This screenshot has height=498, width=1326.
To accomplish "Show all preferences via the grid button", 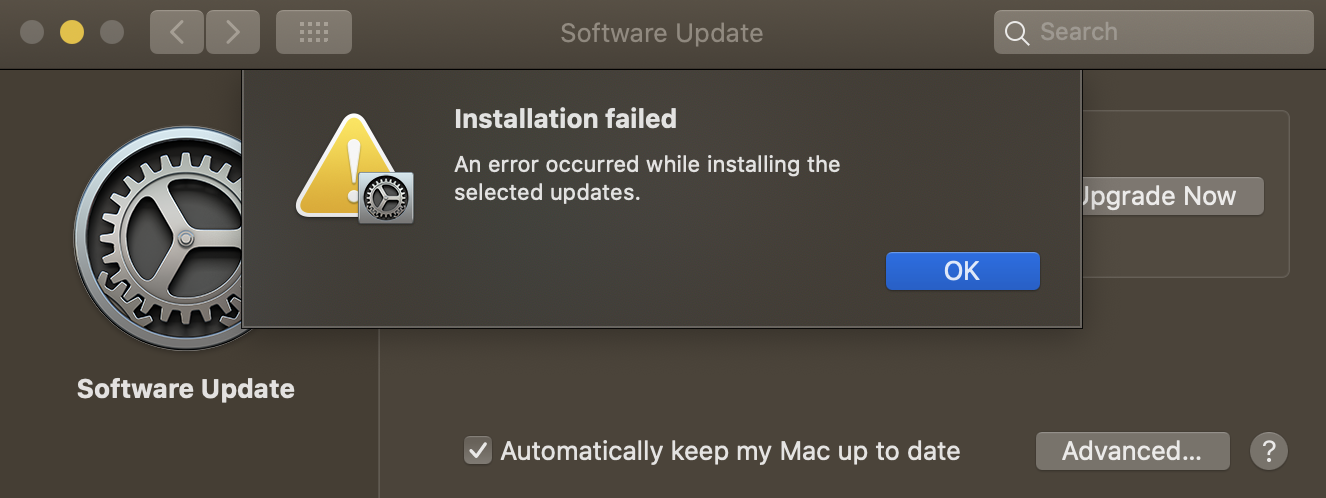I will tap(313, 32).
